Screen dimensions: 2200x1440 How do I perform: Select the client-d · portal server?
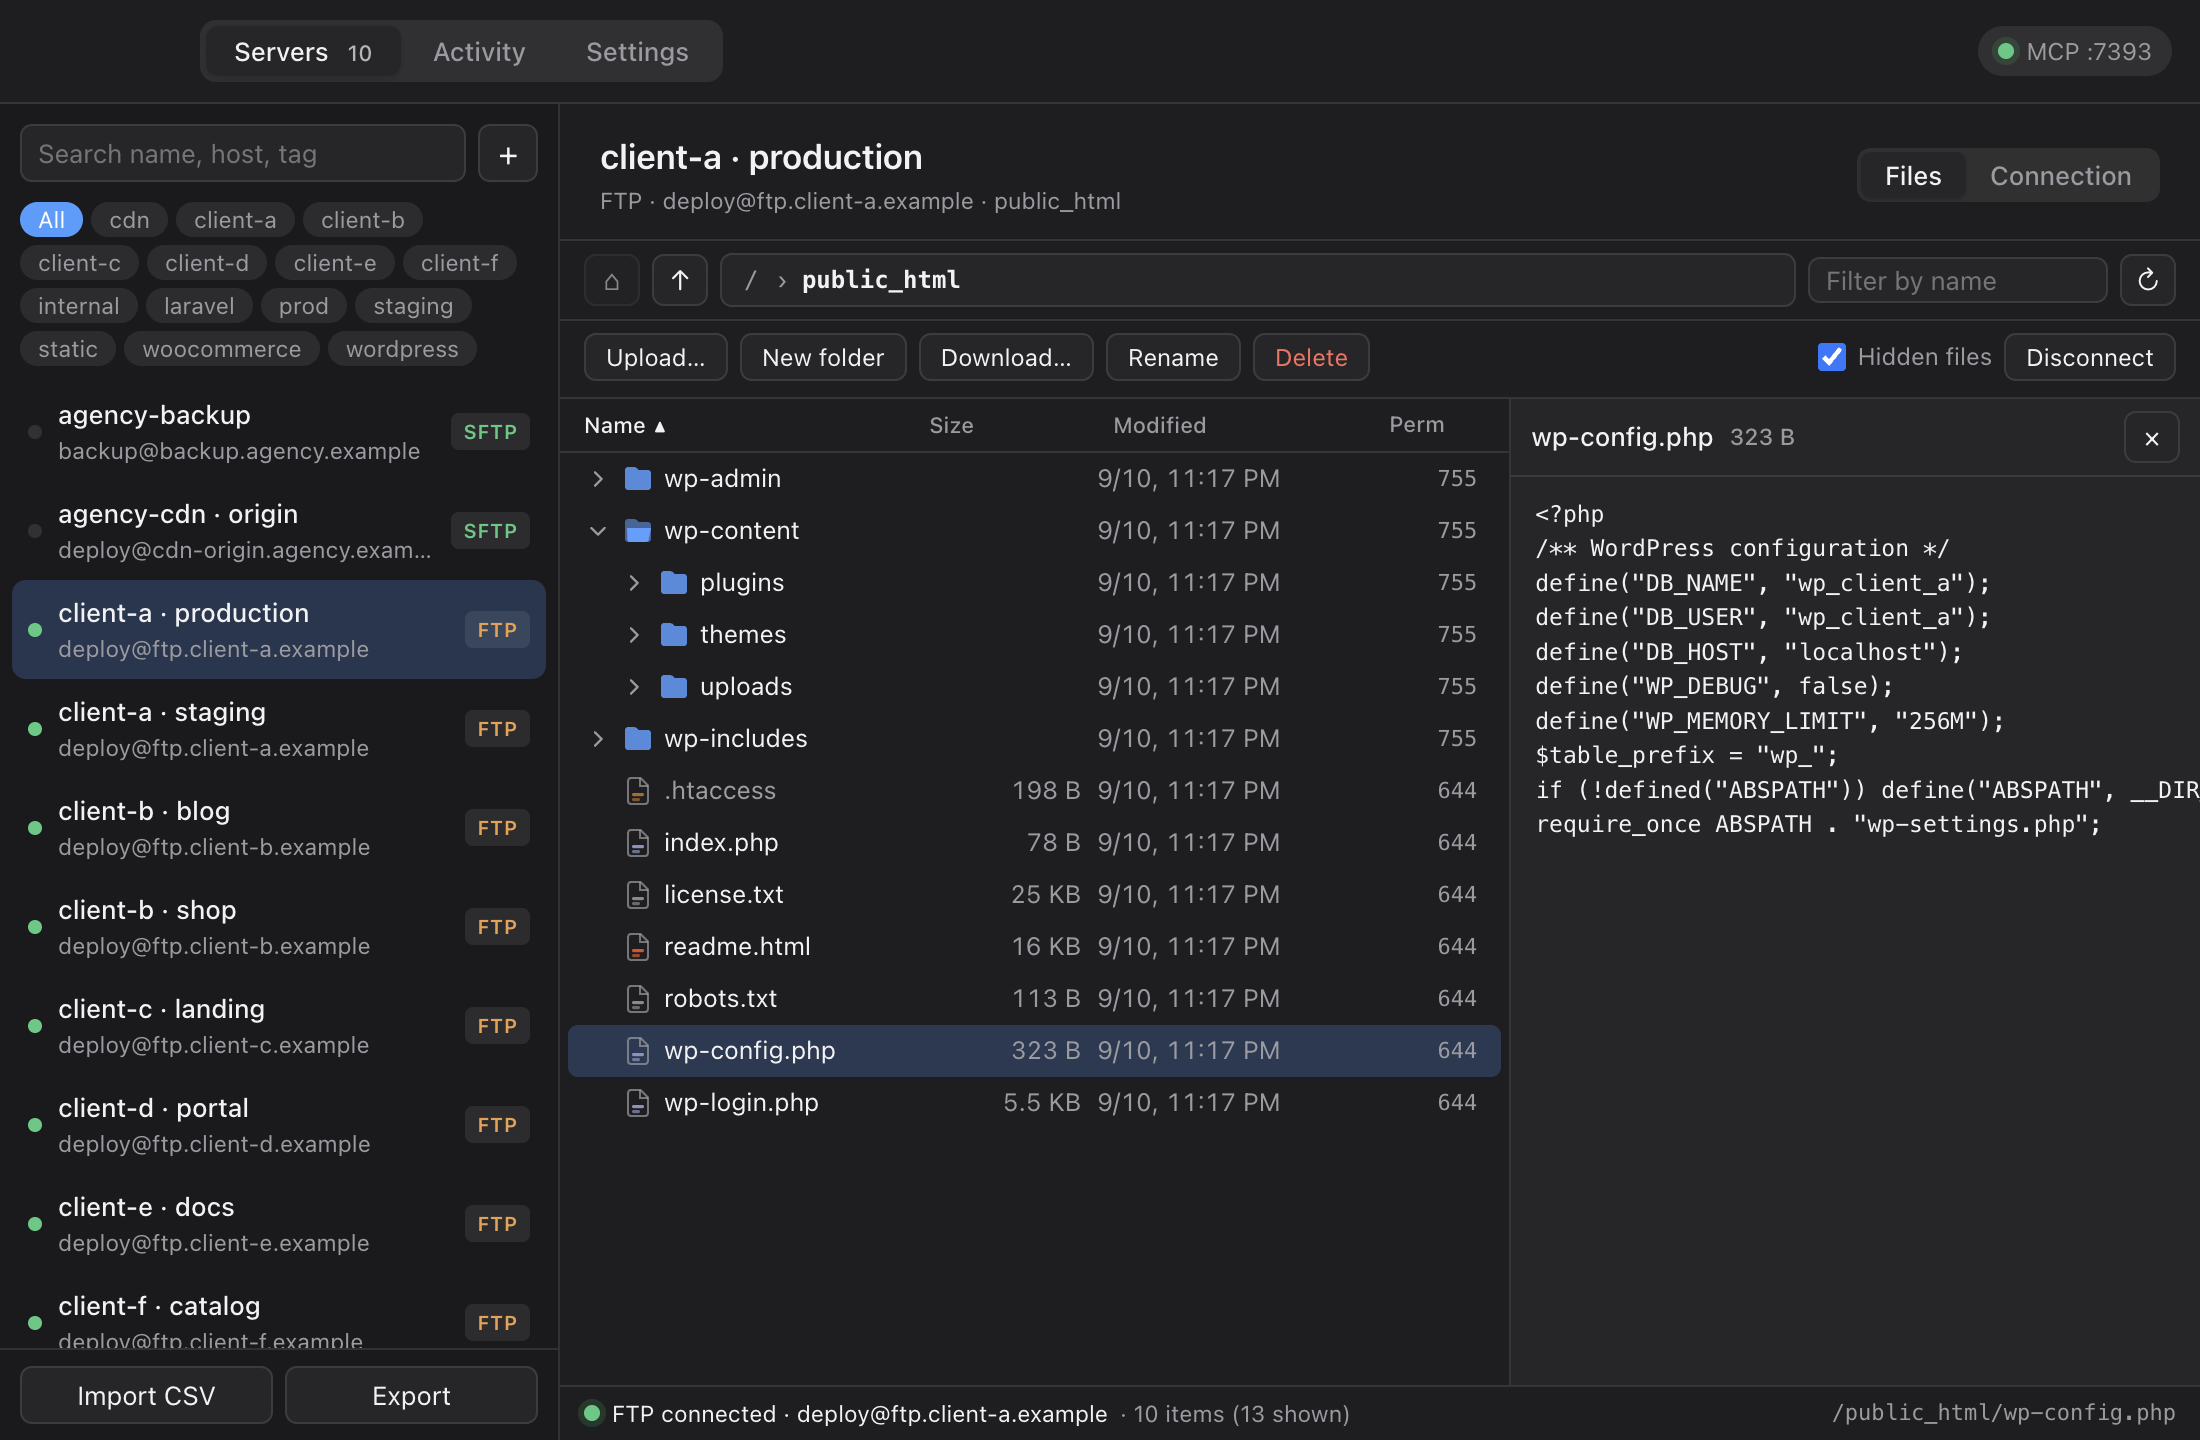tap(279, 1125)
